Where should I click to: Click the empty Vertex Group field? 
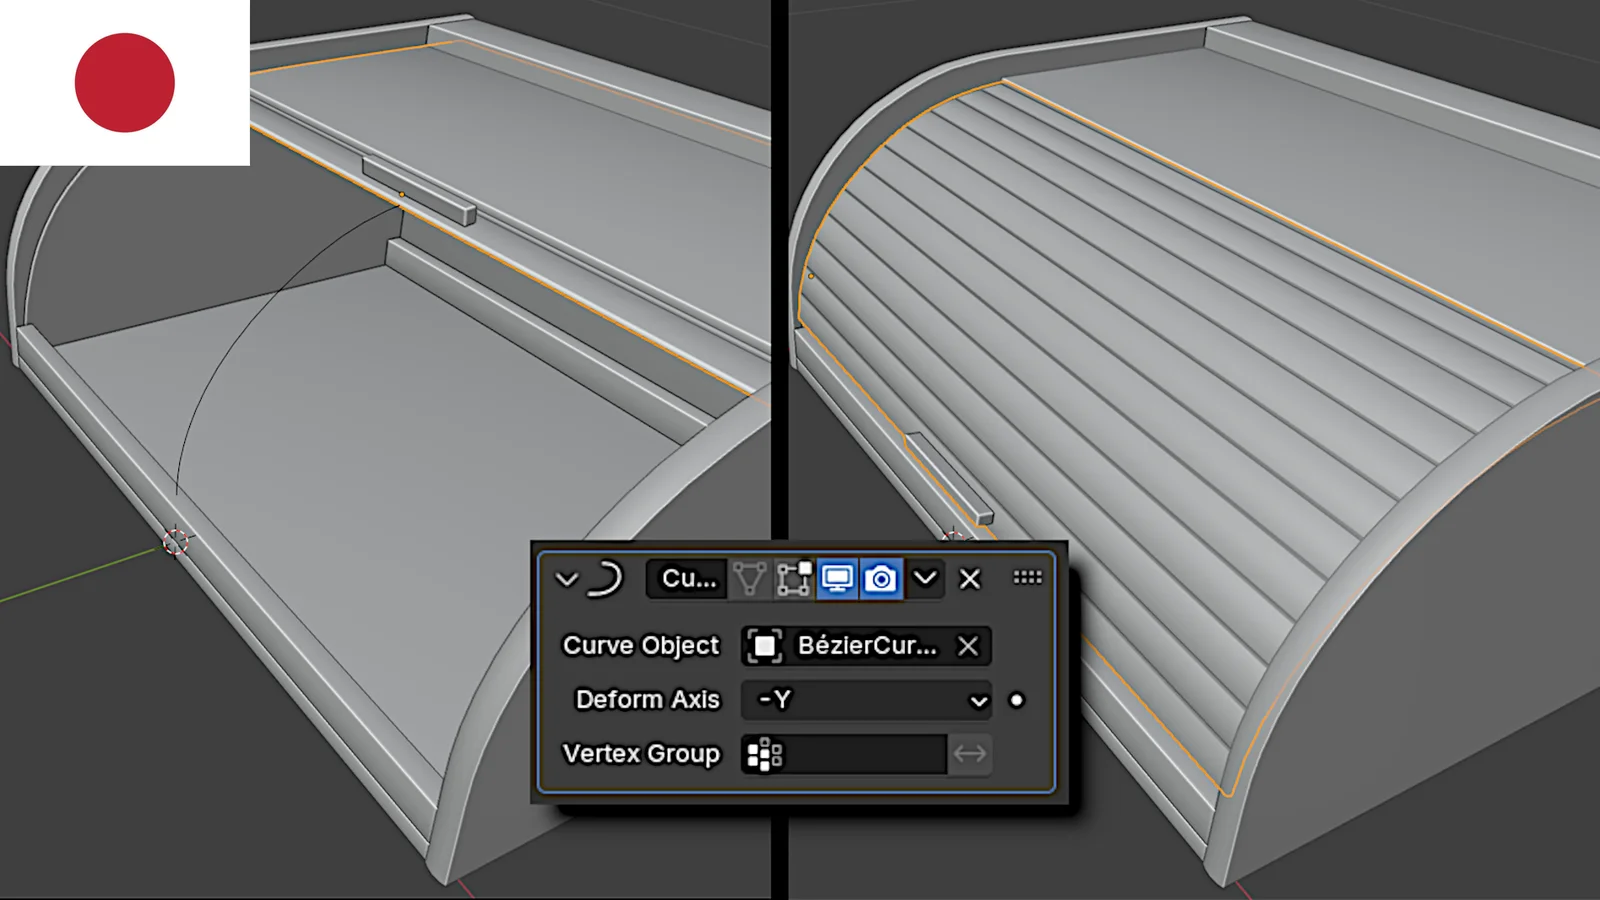[864, 754]
